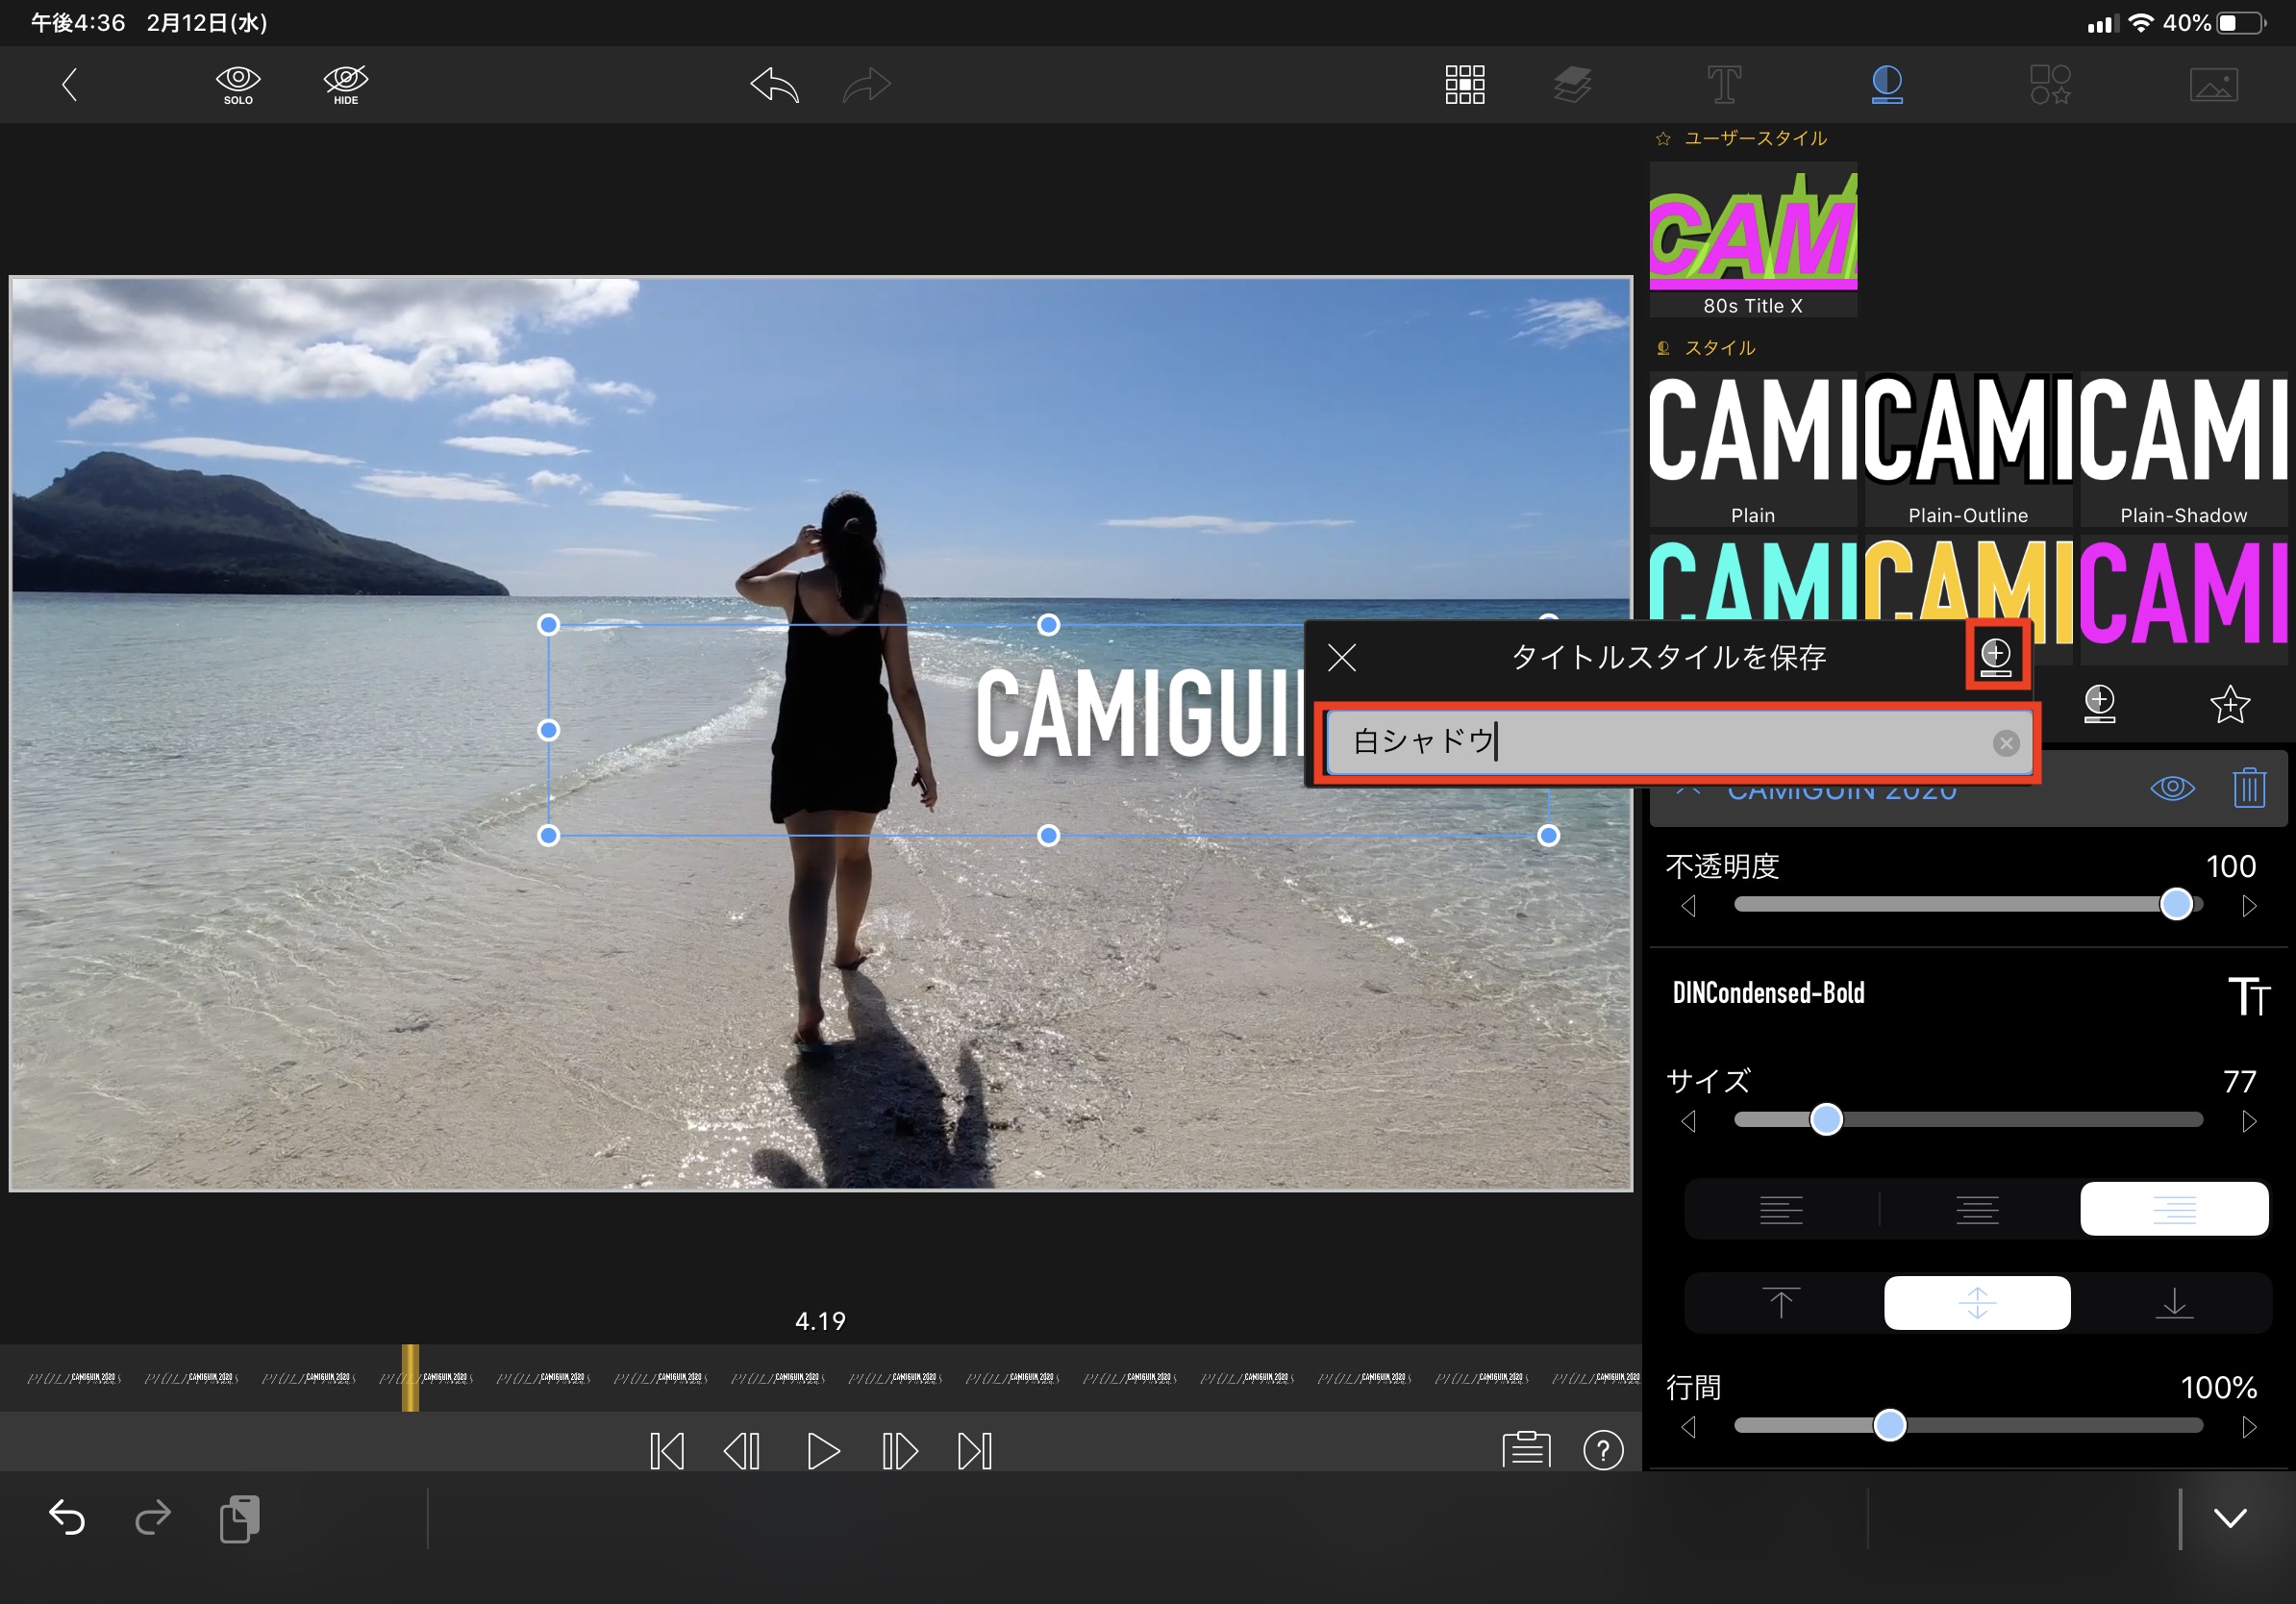Open the grid library icon in the top toolbar
The height and width of the screenshot is (1604, 2296).
[1464, 84]
